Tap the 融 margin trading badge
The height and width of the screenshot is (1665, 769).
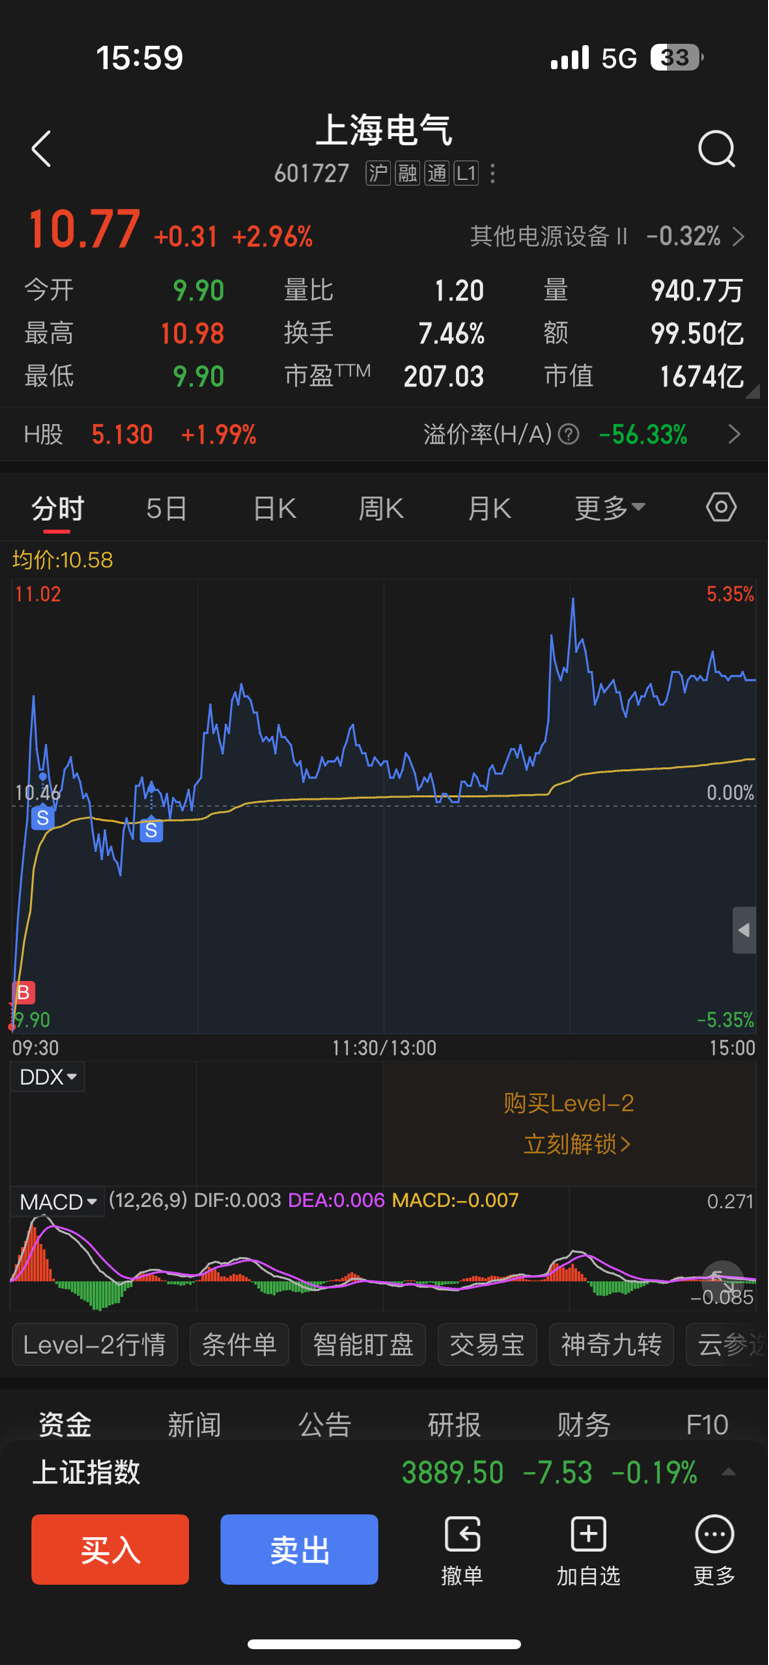[407, 174]
